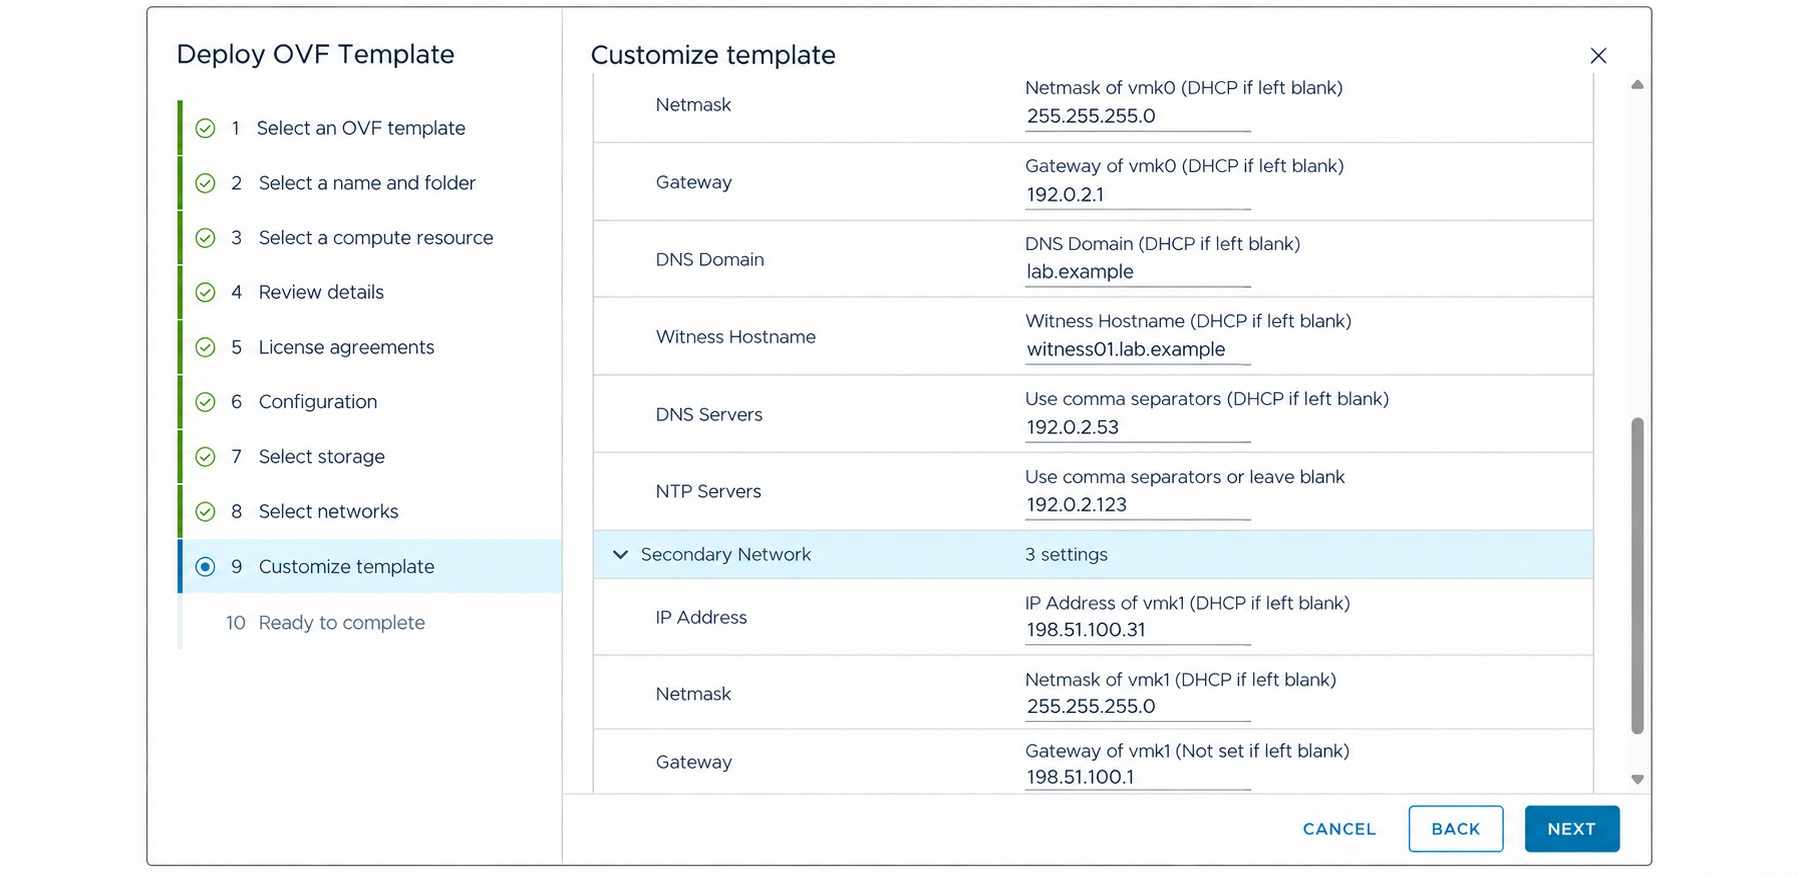Select step 9 Customize template
The width and height of the screenshot is (1798, 875).
(370, 567)
